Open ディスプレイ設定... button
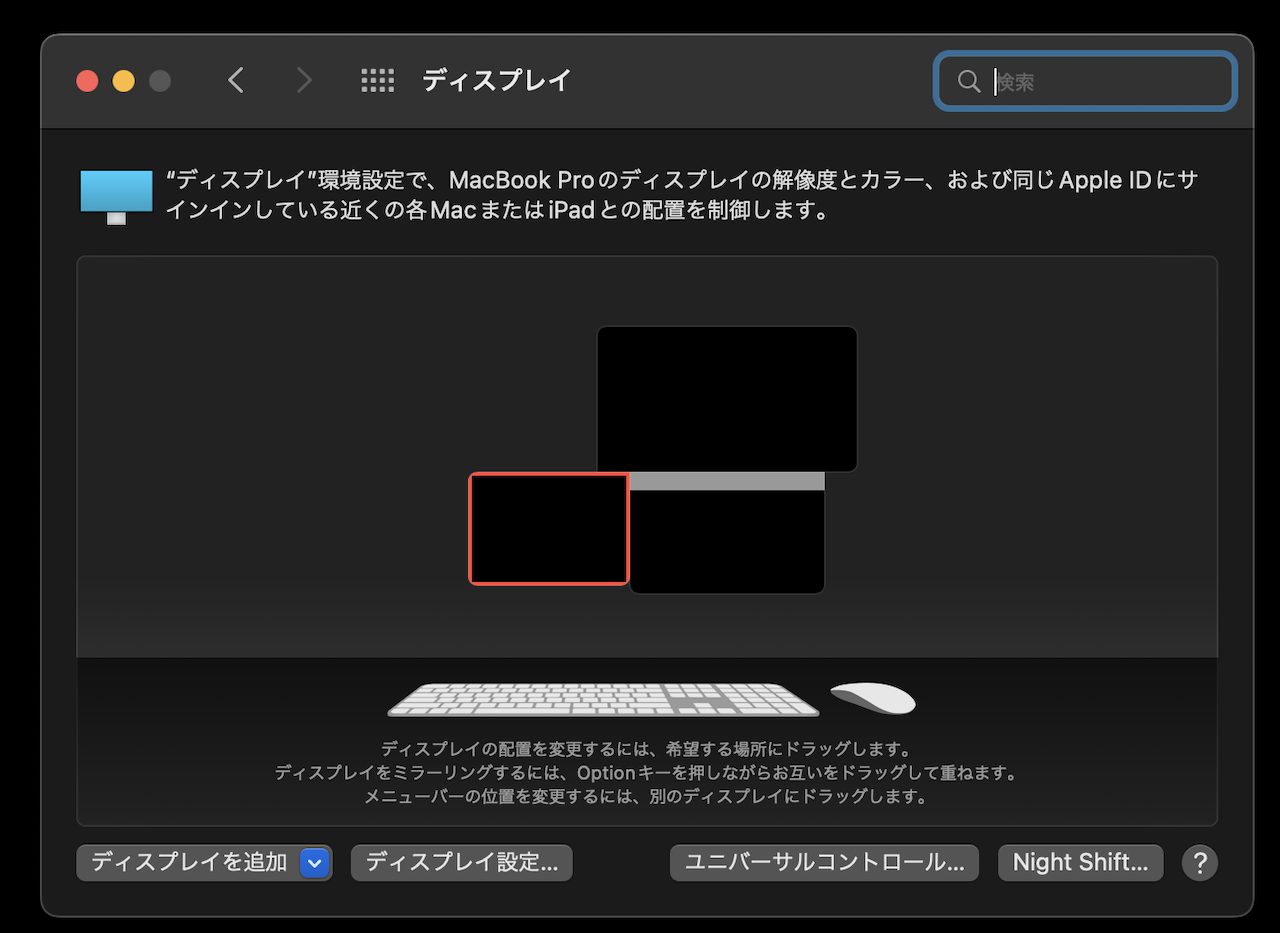1280x933 pixels. (x=462, y=862)
